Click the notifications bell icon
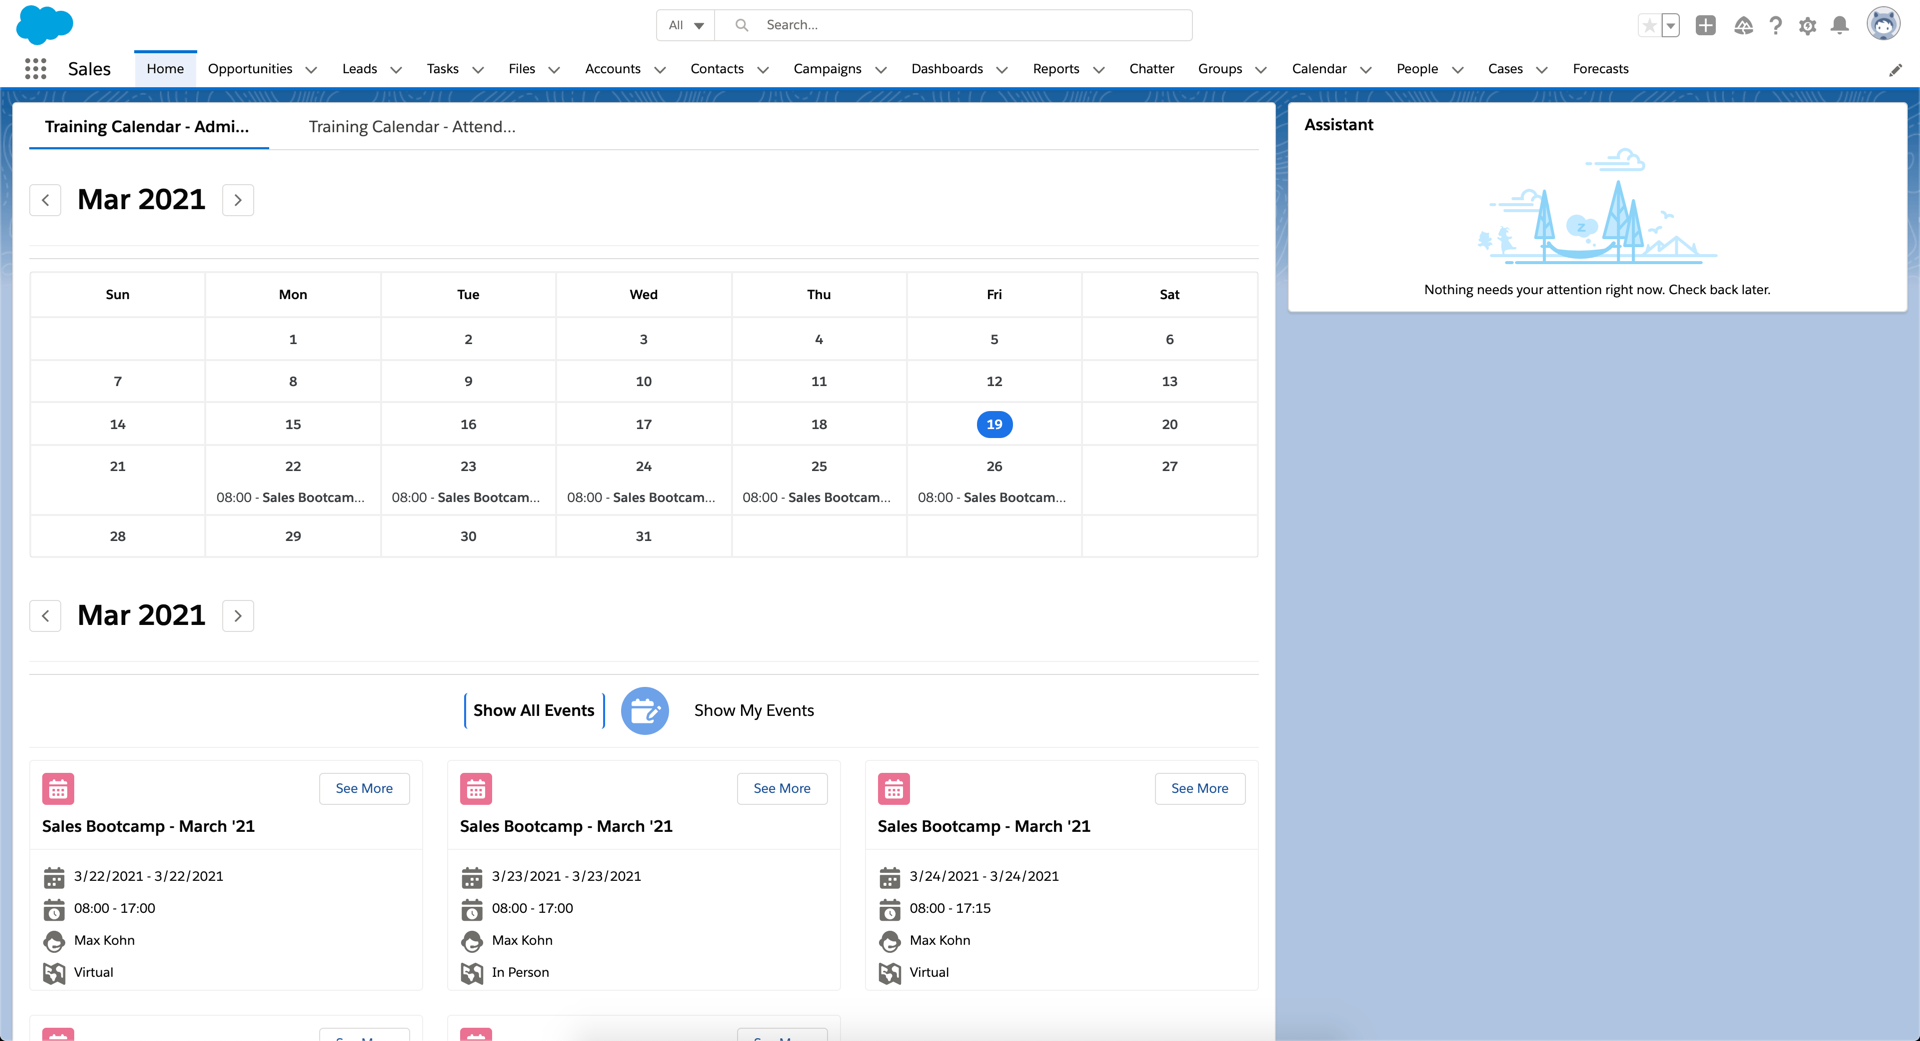This screenshot has width=1920, height=1041. (1839, 26)
